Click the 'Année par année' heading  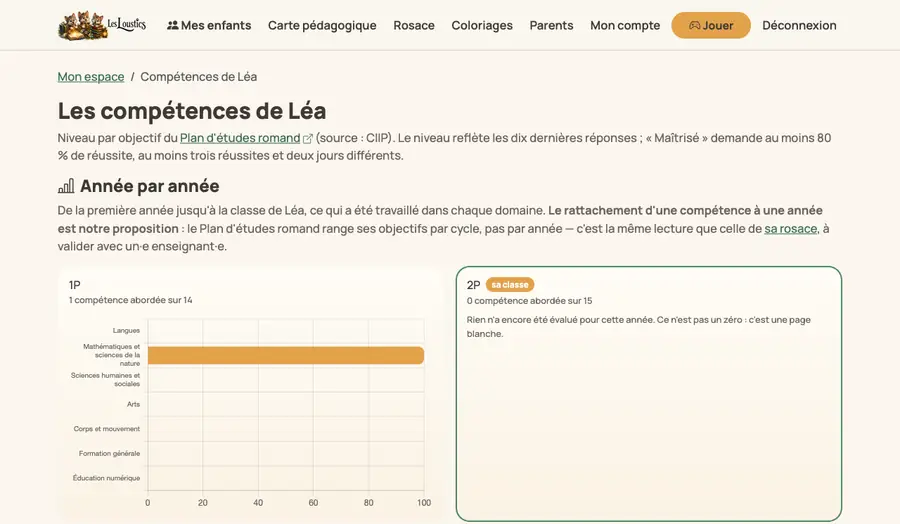click(x=150, y=186)
